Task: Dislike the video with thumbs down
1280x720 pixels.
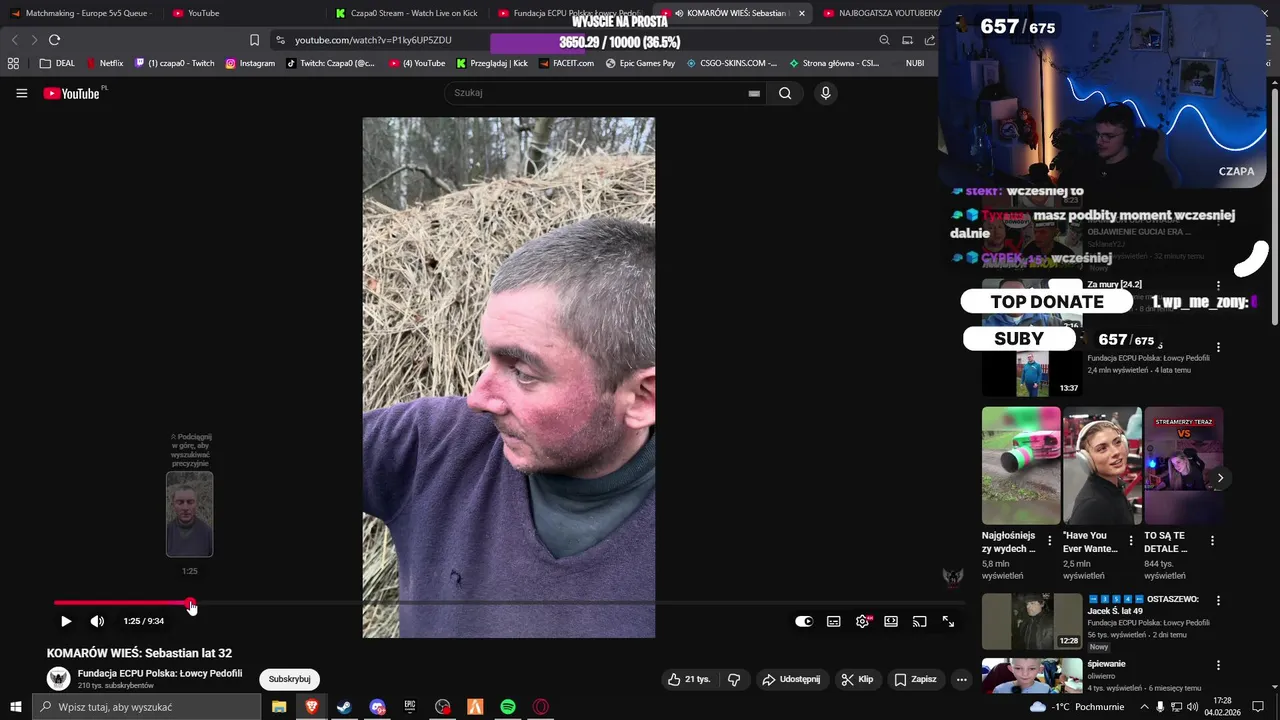Action: click(x=734, y=679)
